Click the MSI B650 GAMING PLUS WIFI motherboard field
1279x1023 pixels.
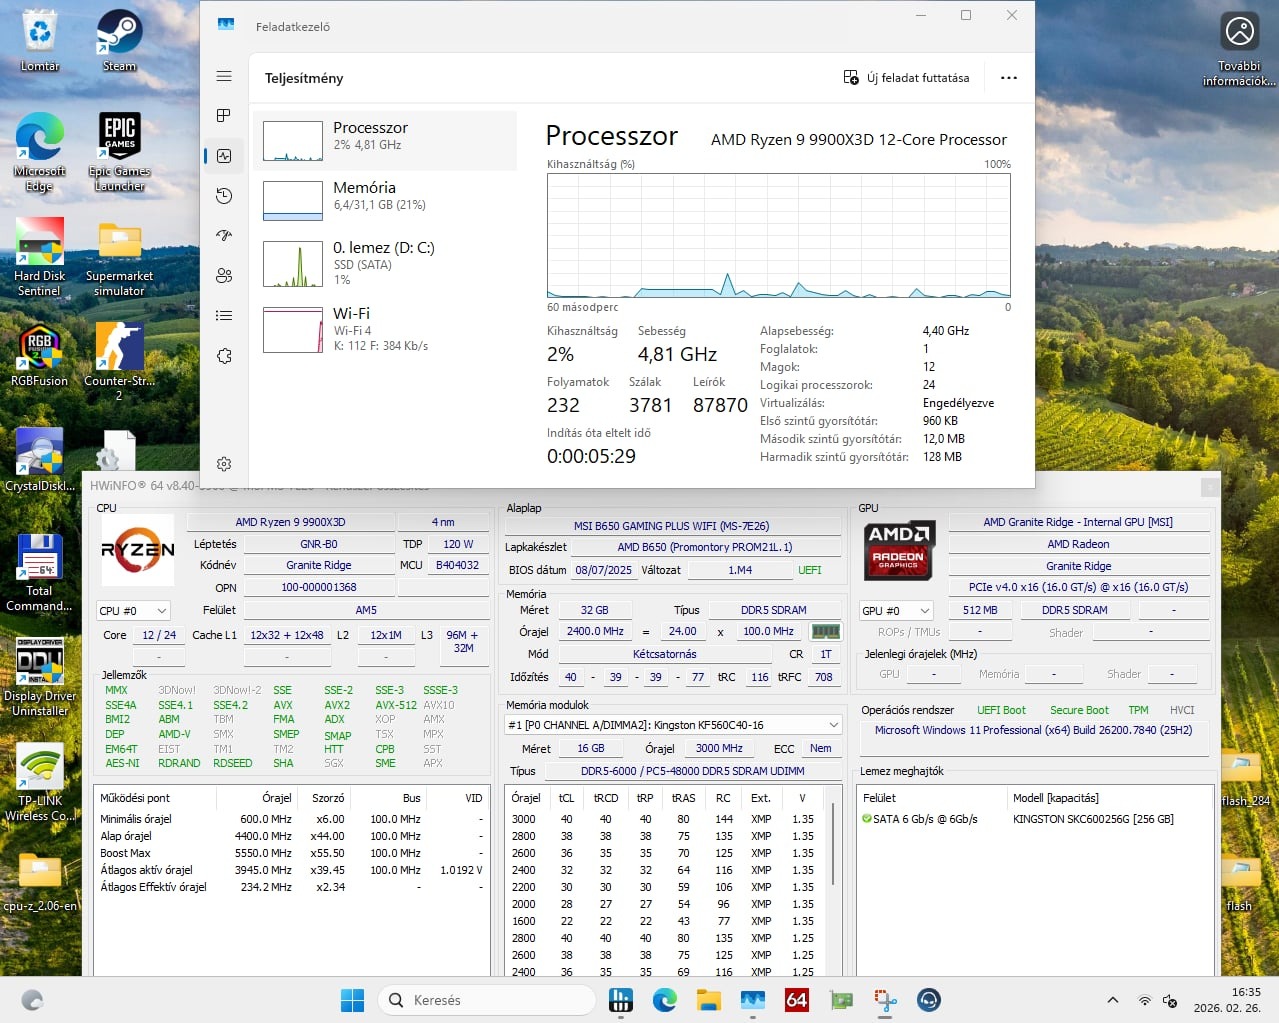[672, 526]
